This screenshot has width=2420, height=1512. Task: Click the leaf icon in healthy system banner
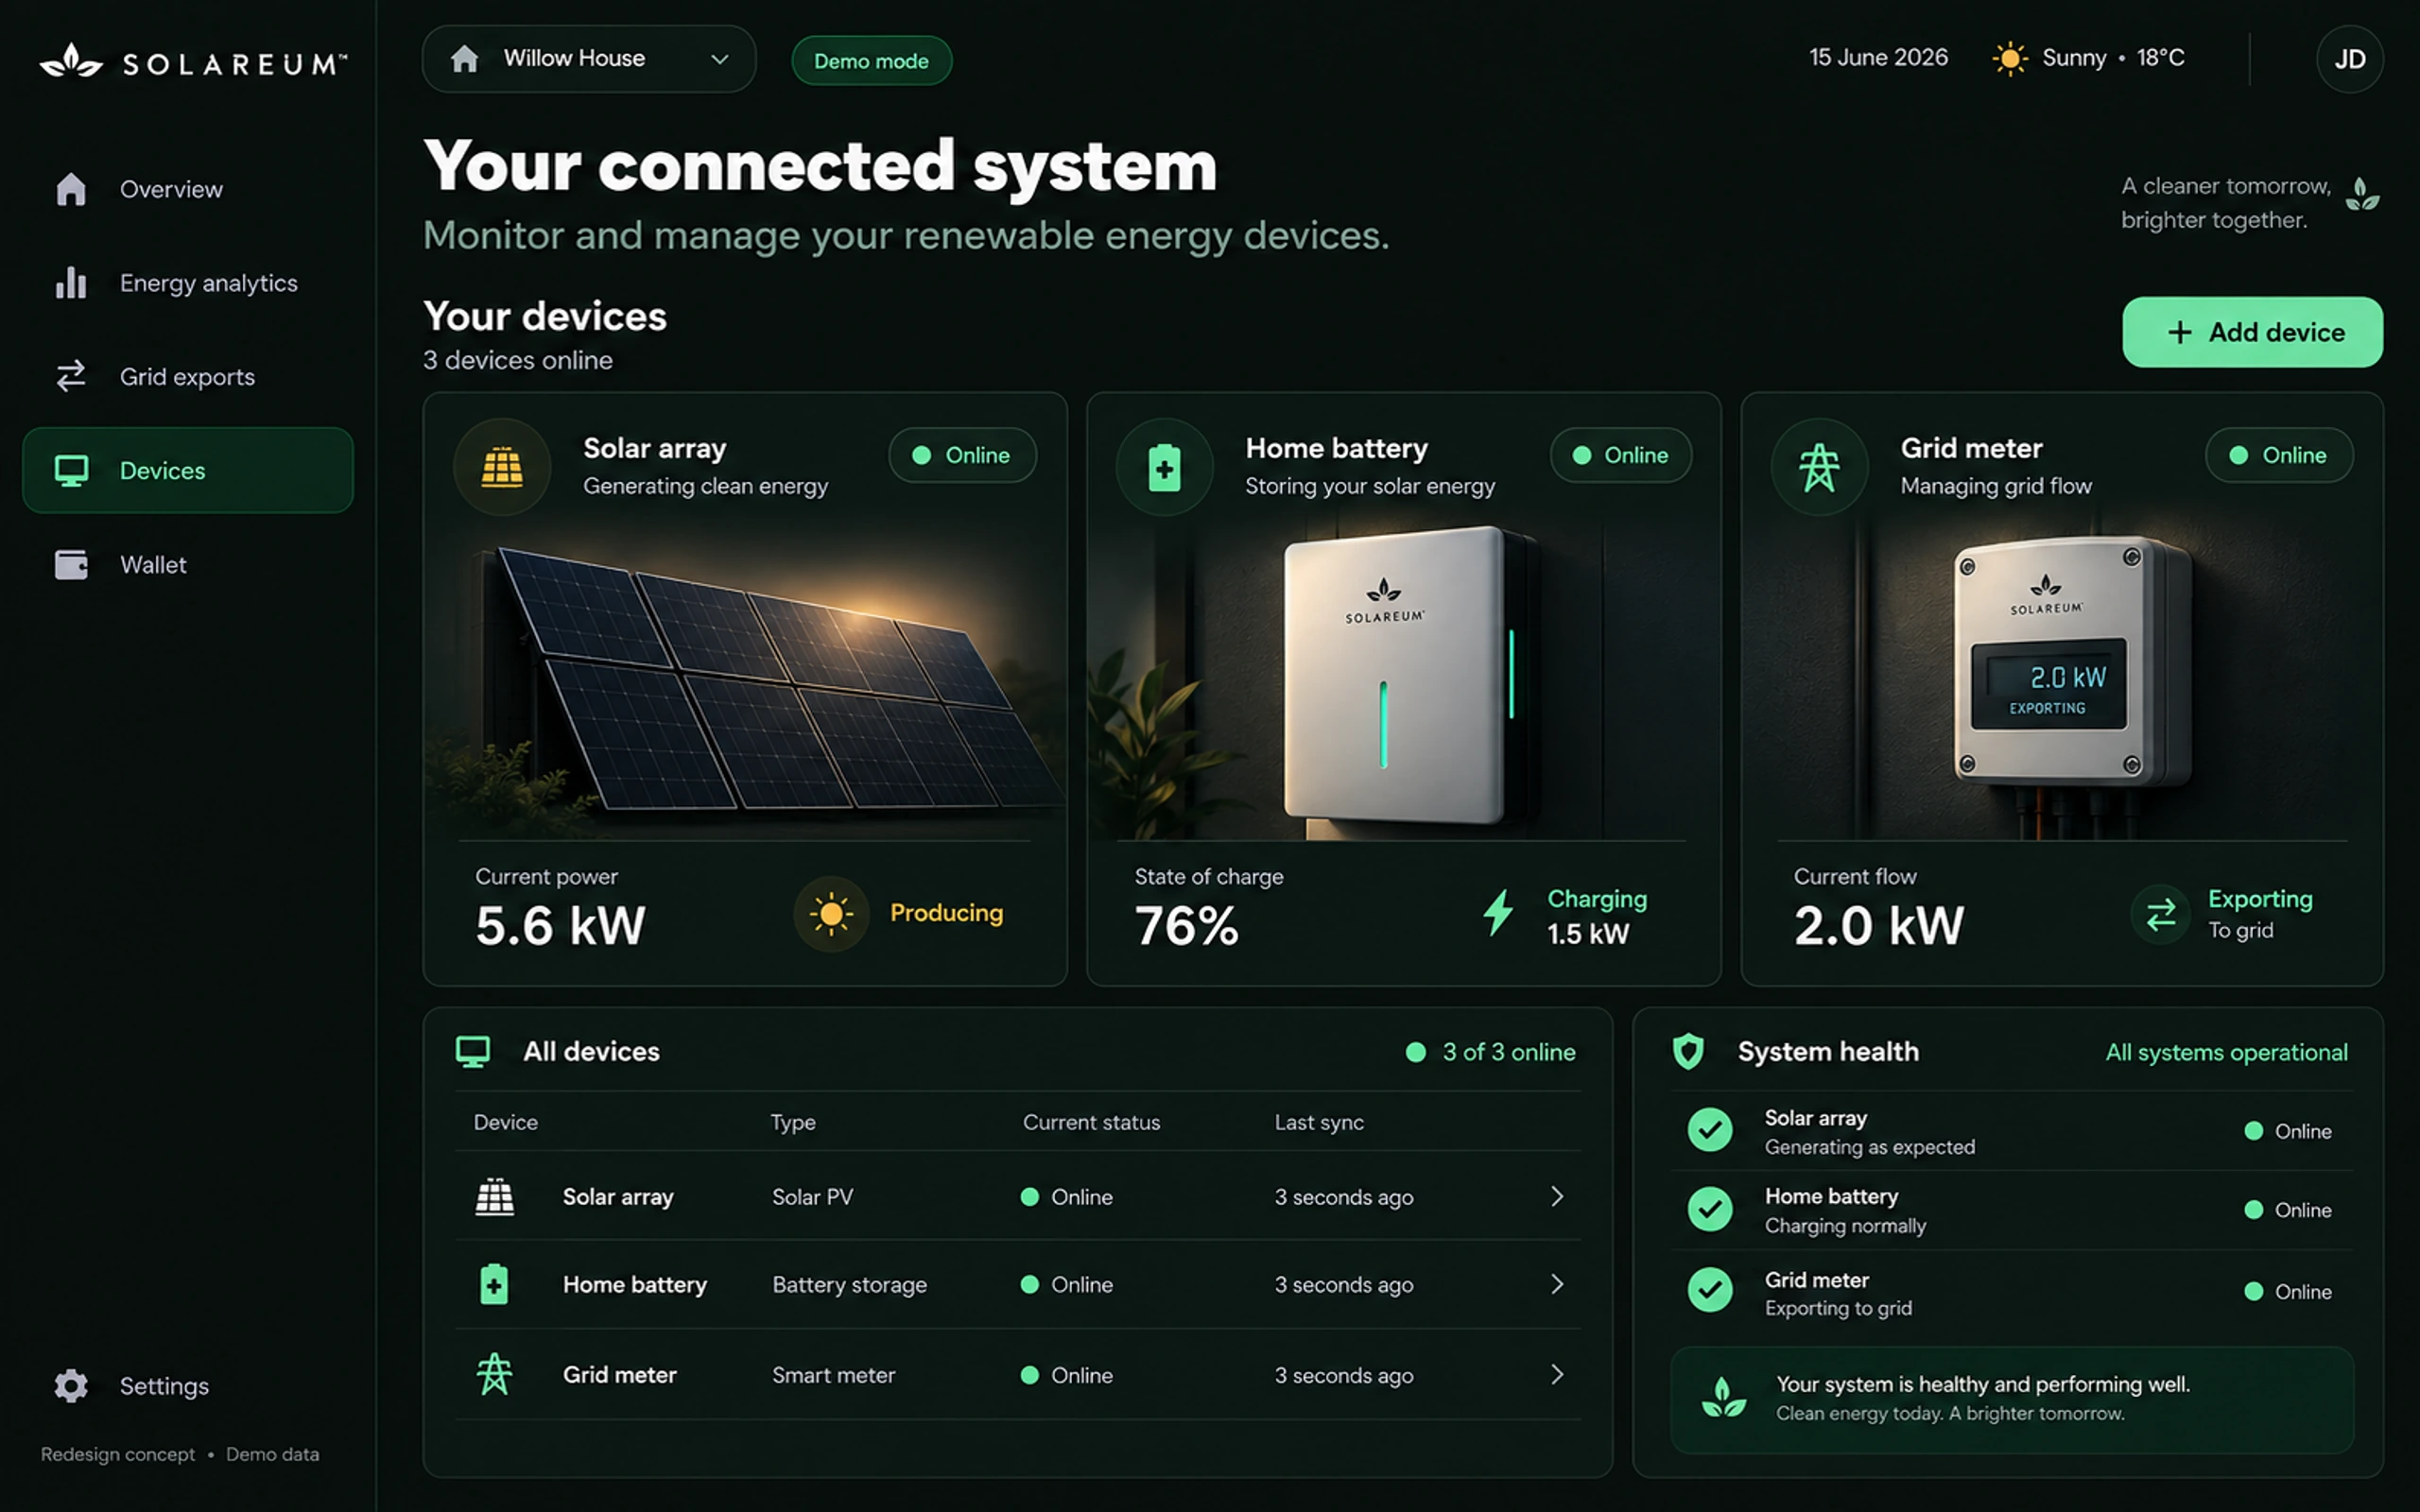point(1724,1398)
